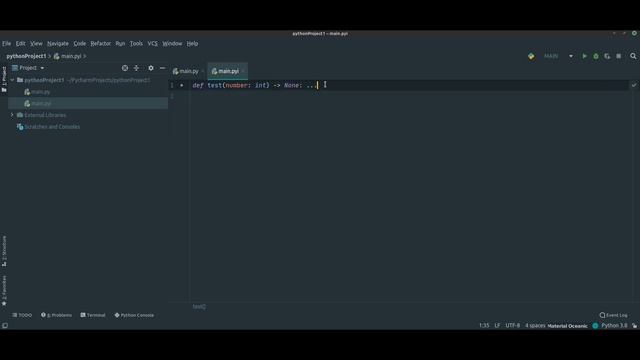
Task: Click the 1:35 cursor position indicator
Action: (484, 326)
